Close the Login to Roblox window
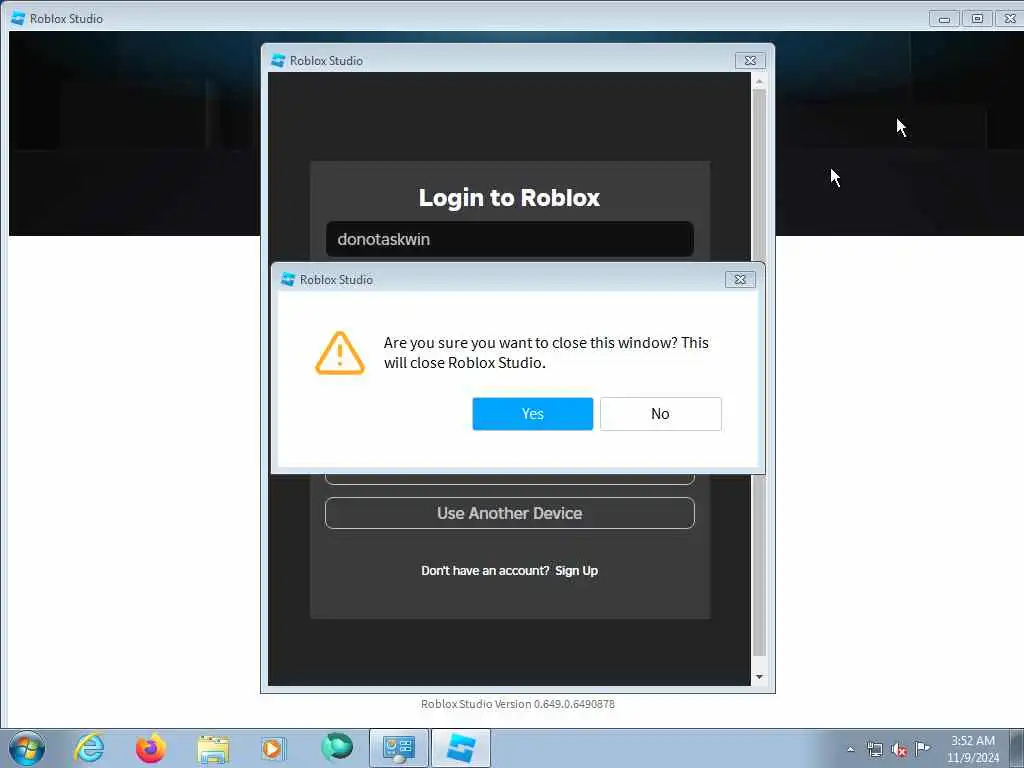1024x768 pixels. [x=750, y=61]
